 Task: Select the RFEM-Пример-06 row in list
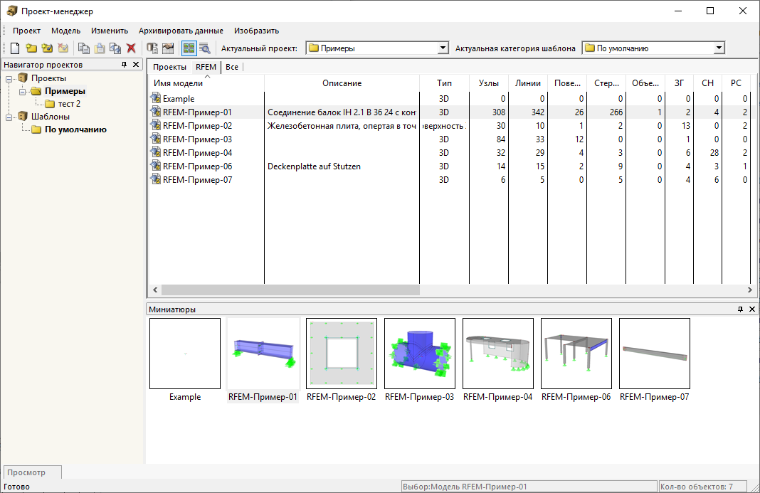coord(450,167)
